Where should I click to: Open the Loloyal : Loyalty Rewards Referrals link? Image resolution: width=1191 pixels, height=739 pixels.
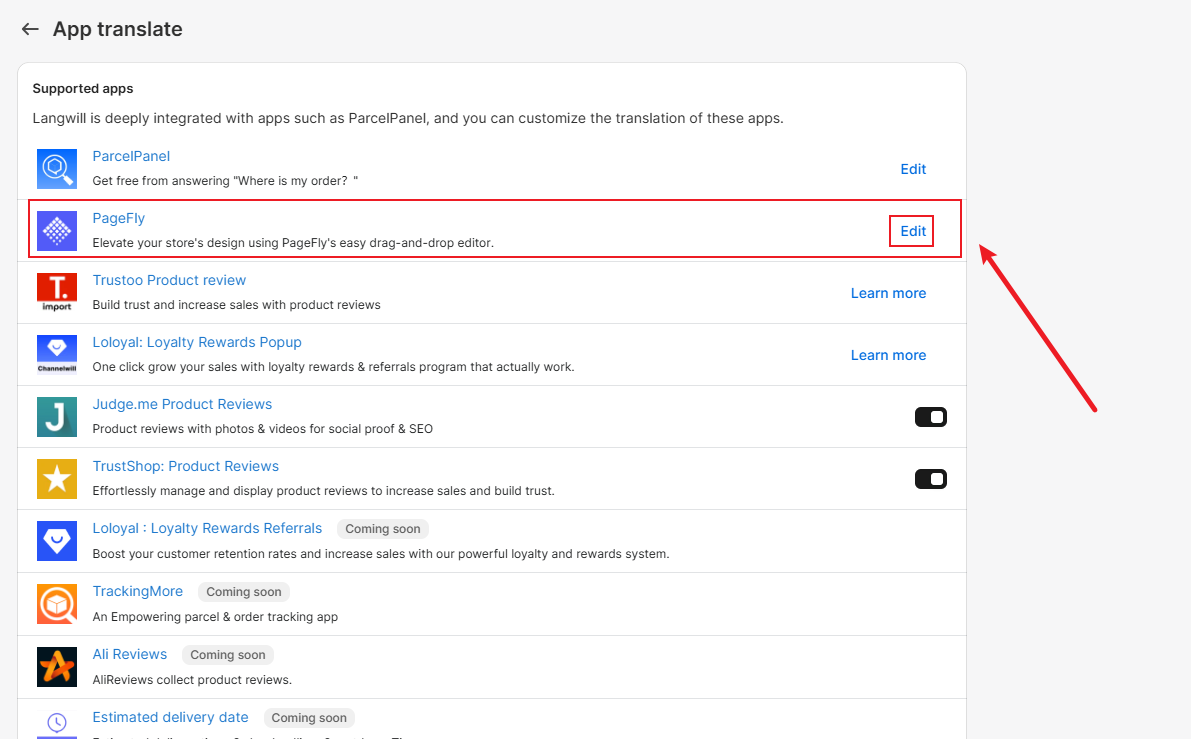(207, 529)
